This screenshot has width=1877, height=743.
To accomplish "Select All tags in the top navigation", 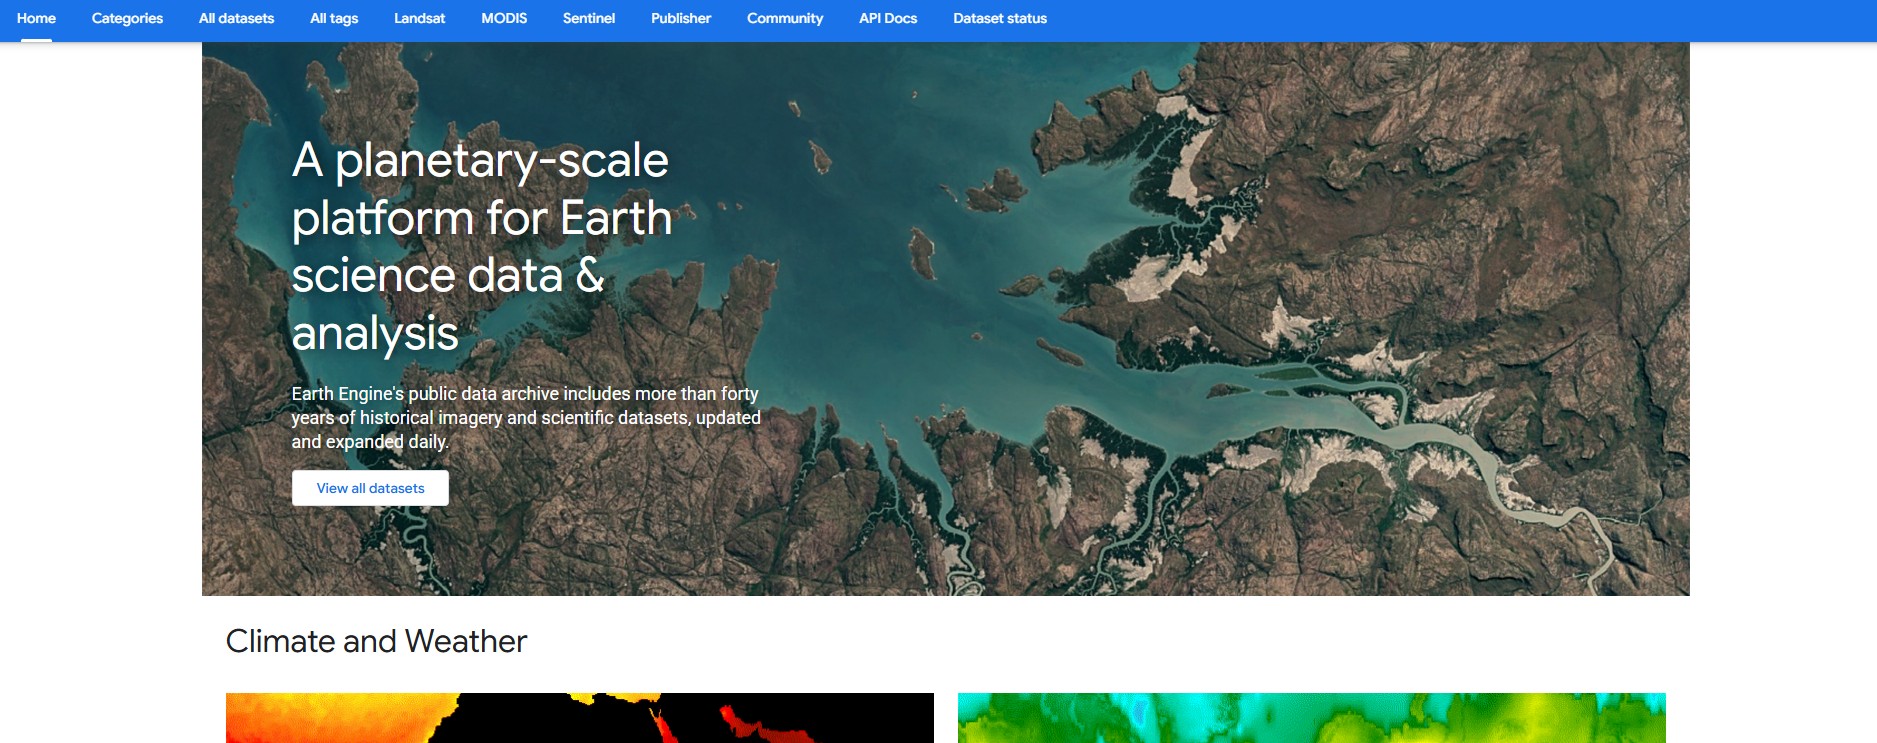I will [x=334, y=18].
